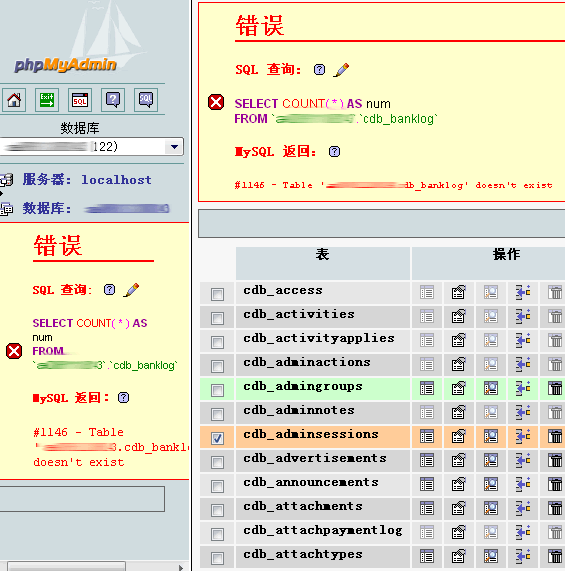
Task: Check the cdb_admingroups checkbox
Action: [217, 390]
